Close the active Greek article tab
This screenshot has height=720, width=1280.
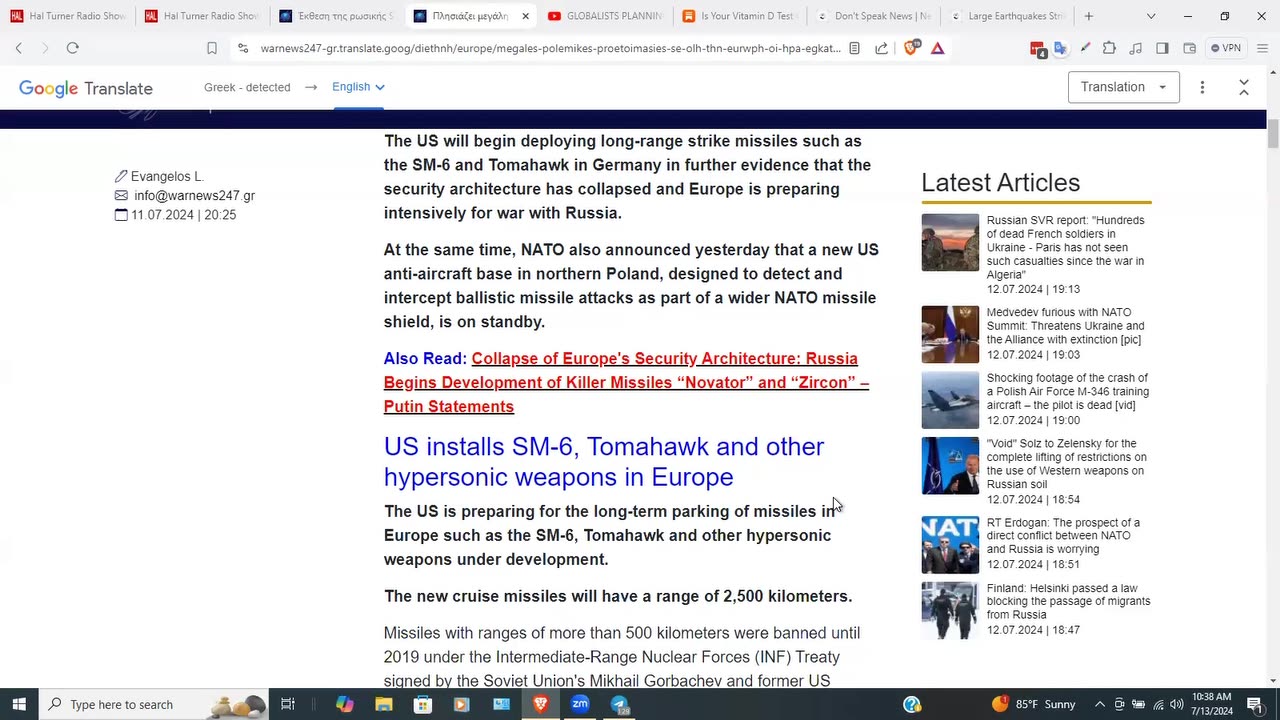pos(525,16)
